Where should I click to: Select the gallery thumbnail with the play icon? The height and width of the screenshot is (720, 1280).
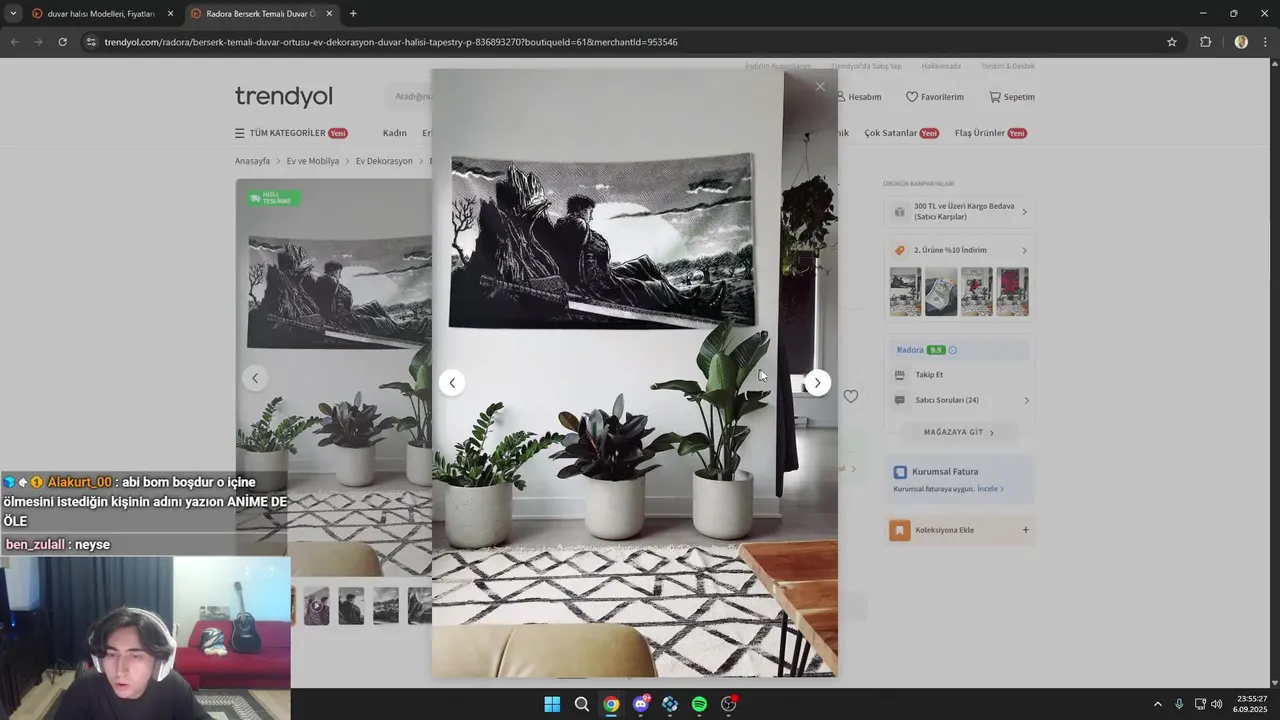(x=317, y=606)
